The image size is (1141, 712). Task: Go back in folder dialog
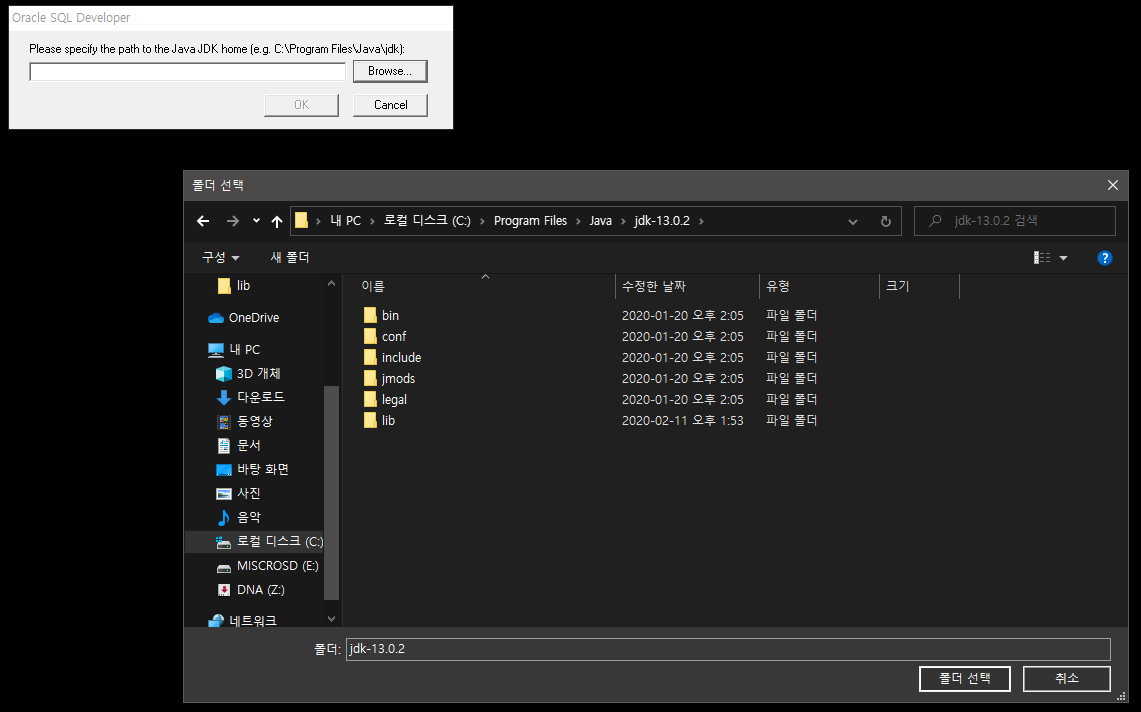pyautogui.click(x=203, y=221)
